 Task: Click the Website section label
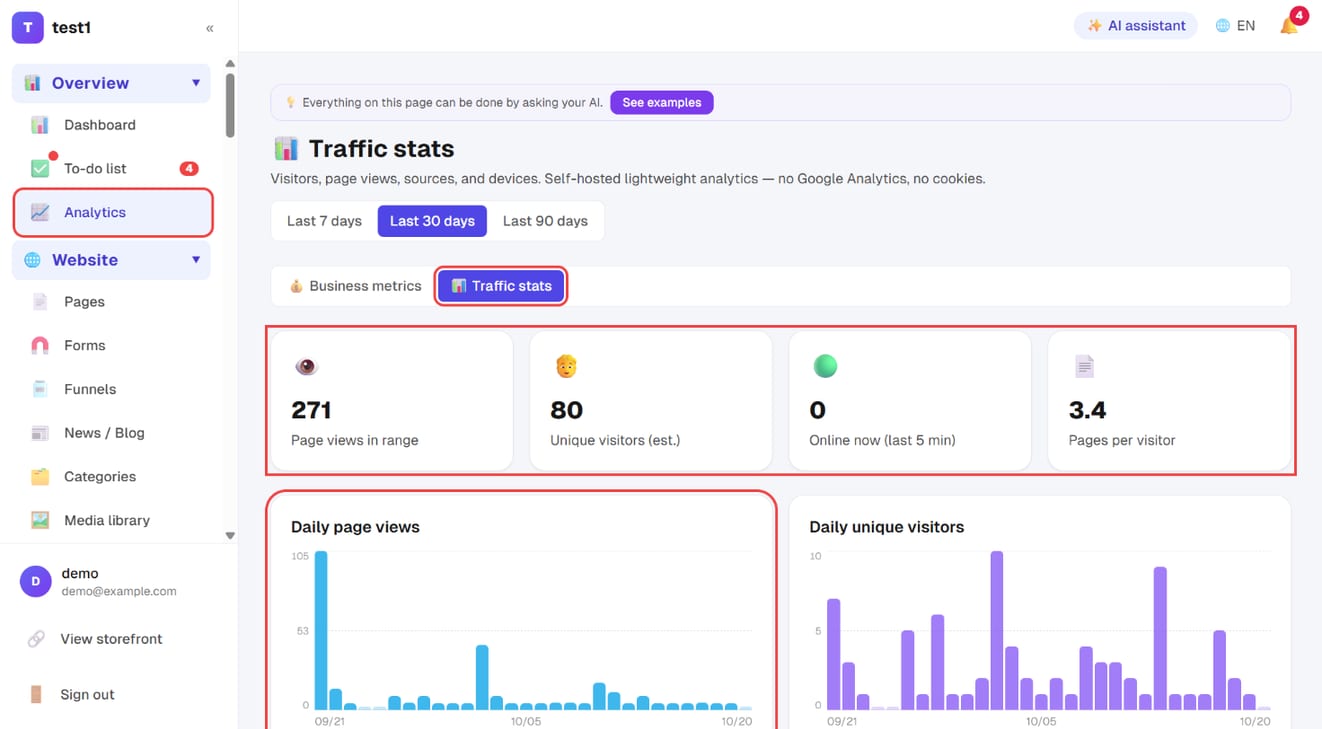tap(85, 260)
